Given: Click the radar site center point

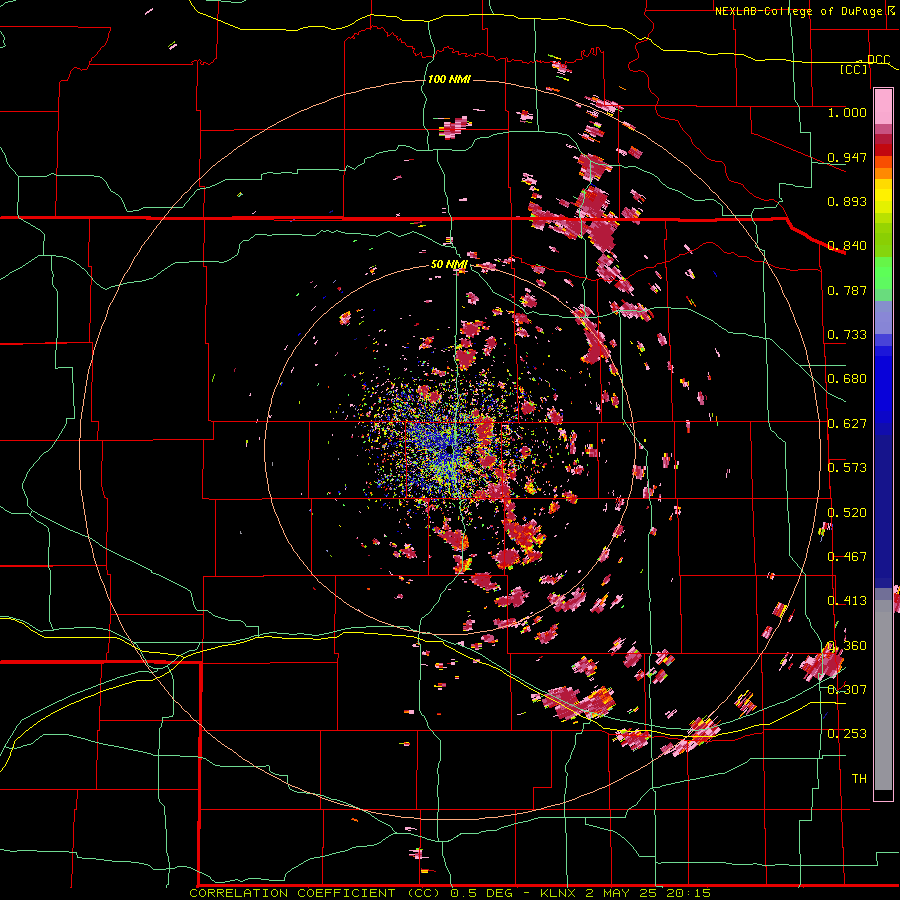Looking at the screenshot, I should [x=450, y=450].
